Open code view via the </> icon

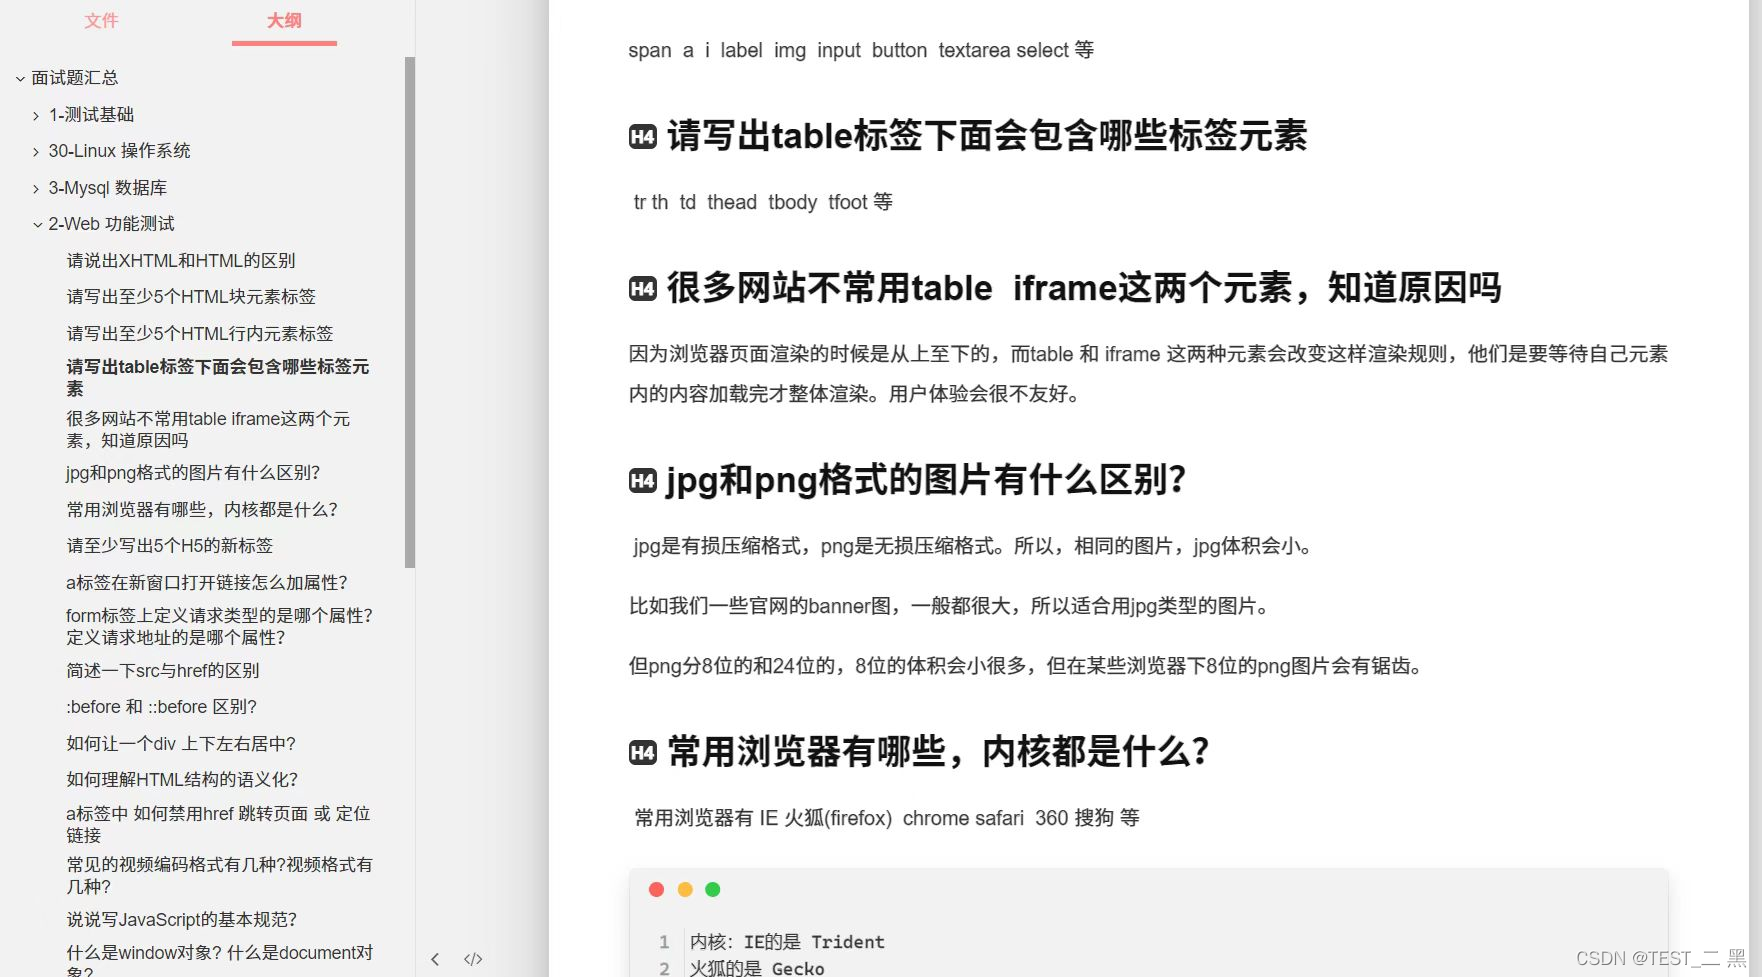tap(473, 958)
